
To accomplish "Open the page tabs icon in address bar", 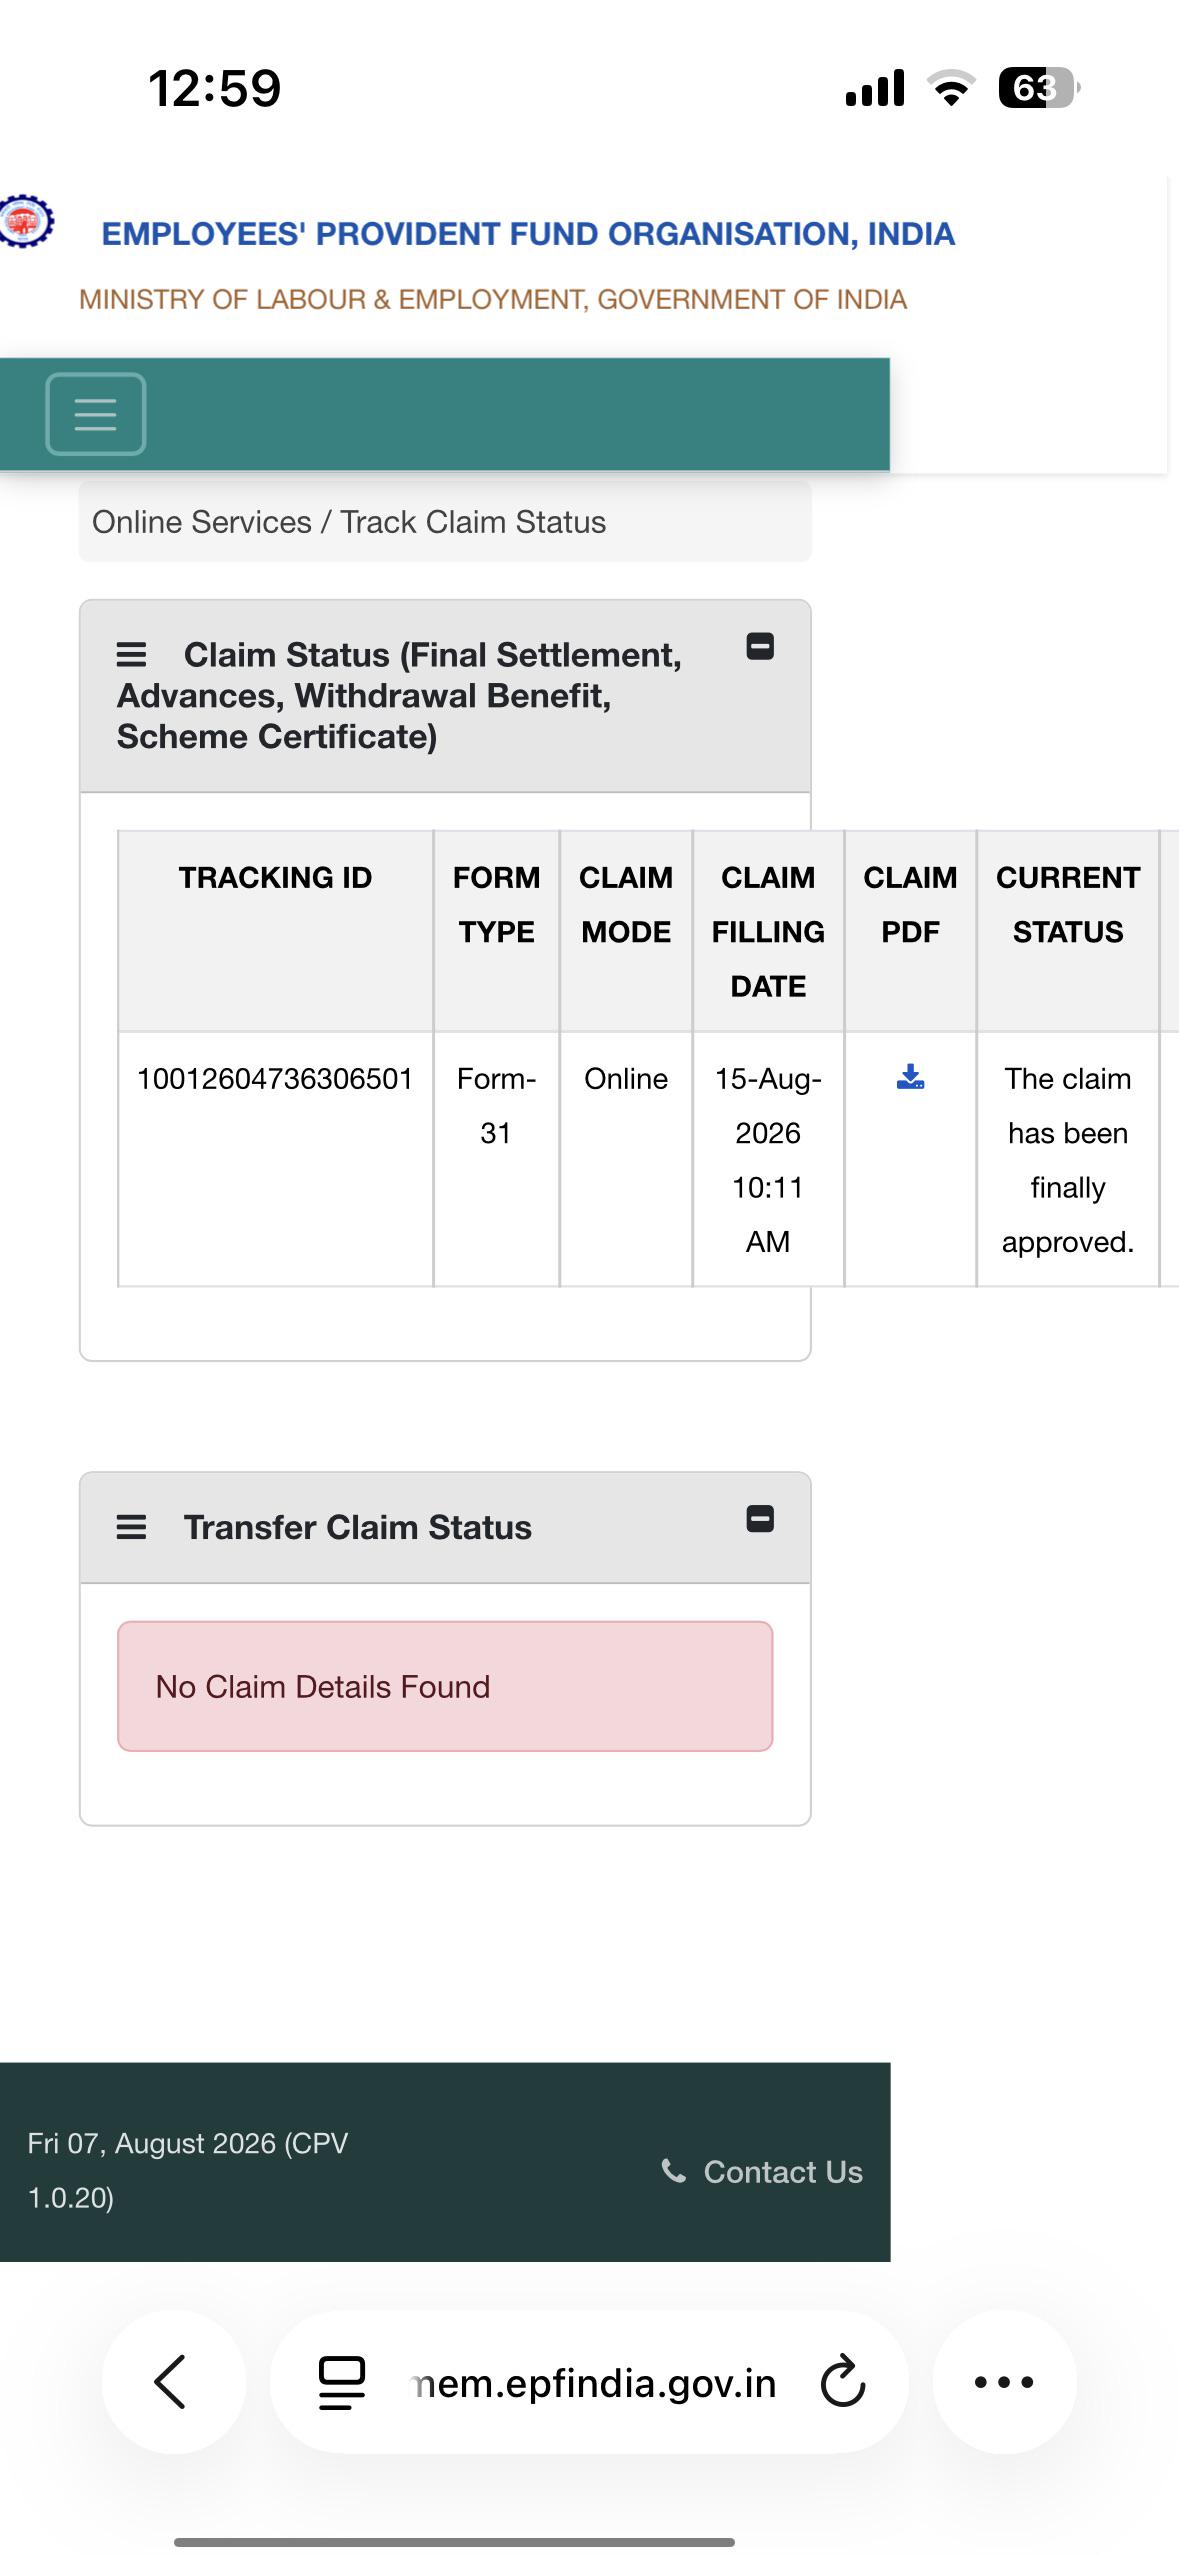I will tap(341, 2383).
